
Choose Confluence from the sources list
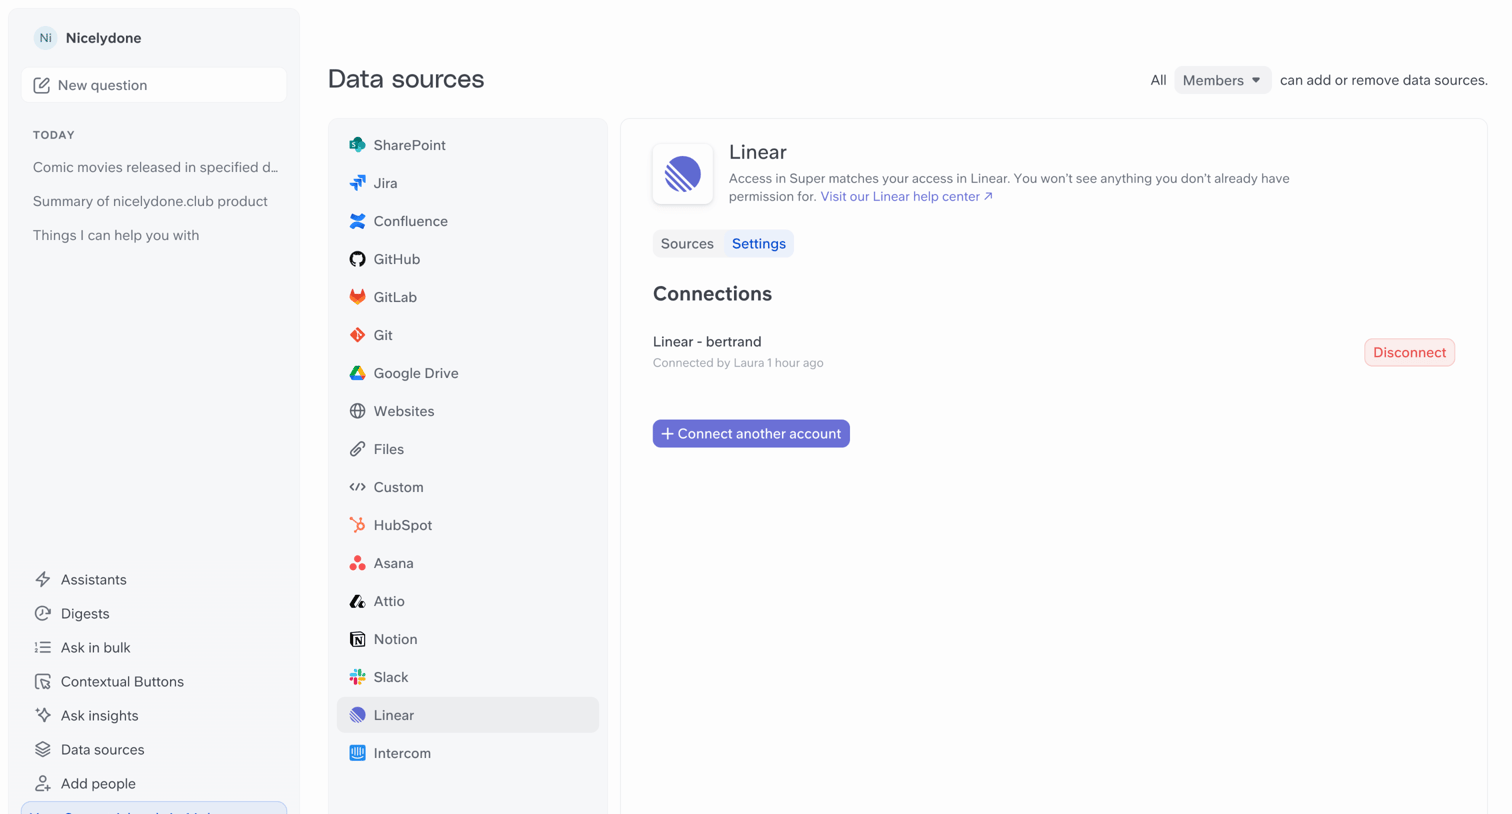[468, 221]
